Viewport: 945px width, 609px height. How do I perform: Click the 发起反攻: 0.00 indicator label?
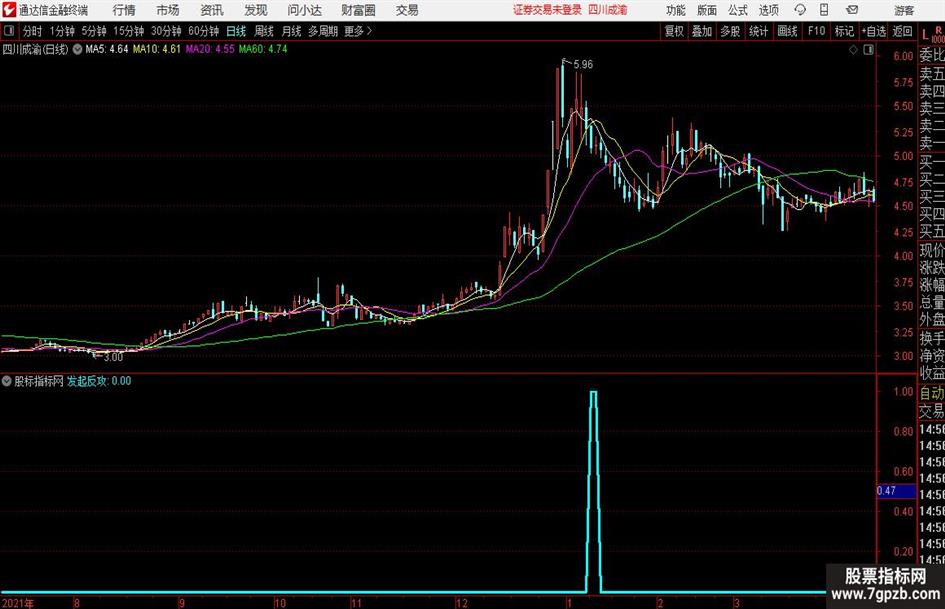coord(99,381)
